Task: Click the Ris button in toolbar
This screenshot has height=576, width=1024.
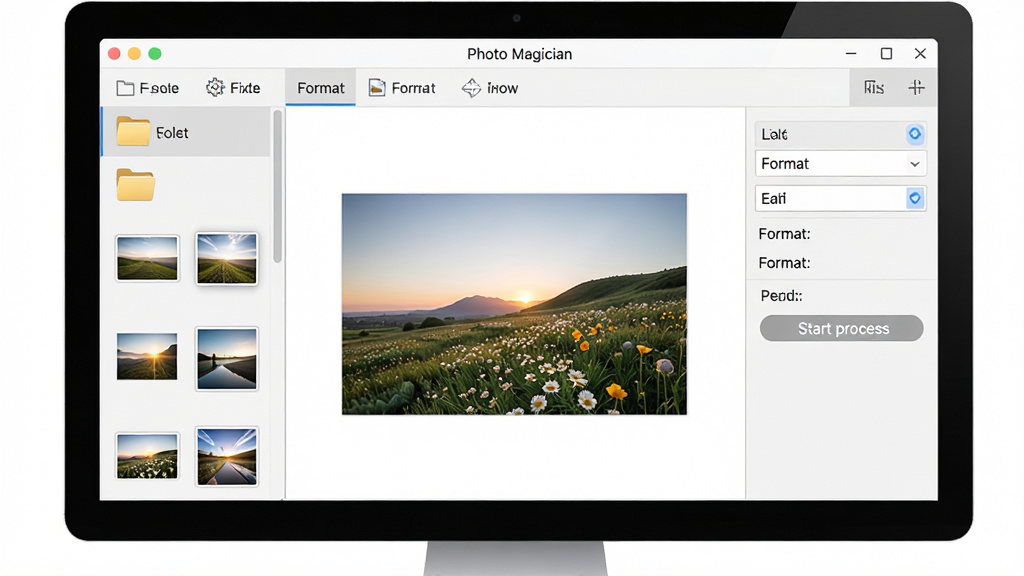Action: click(x=874, y=88)
